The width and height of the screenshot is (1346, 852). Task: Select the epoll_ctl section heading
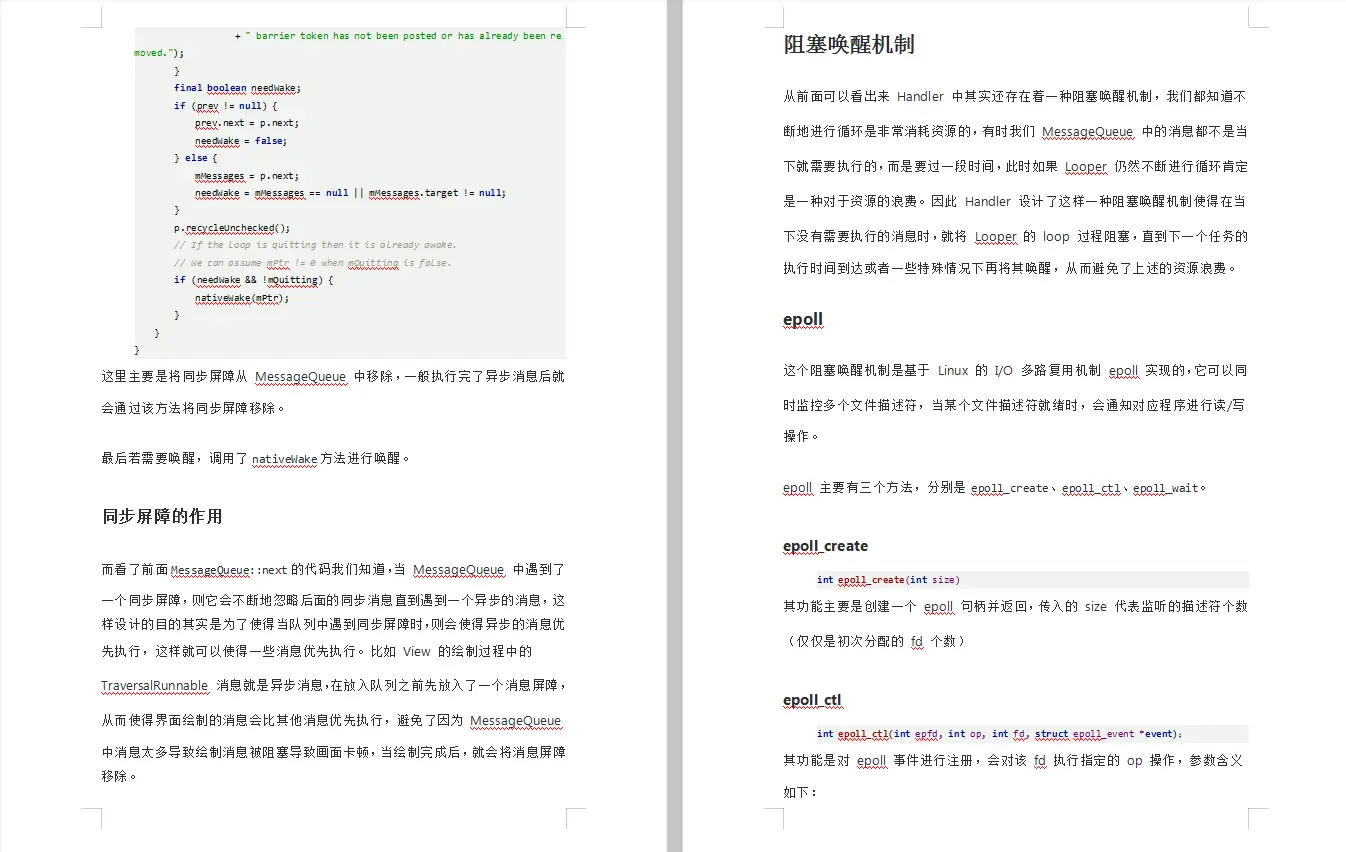coord(813,700)
